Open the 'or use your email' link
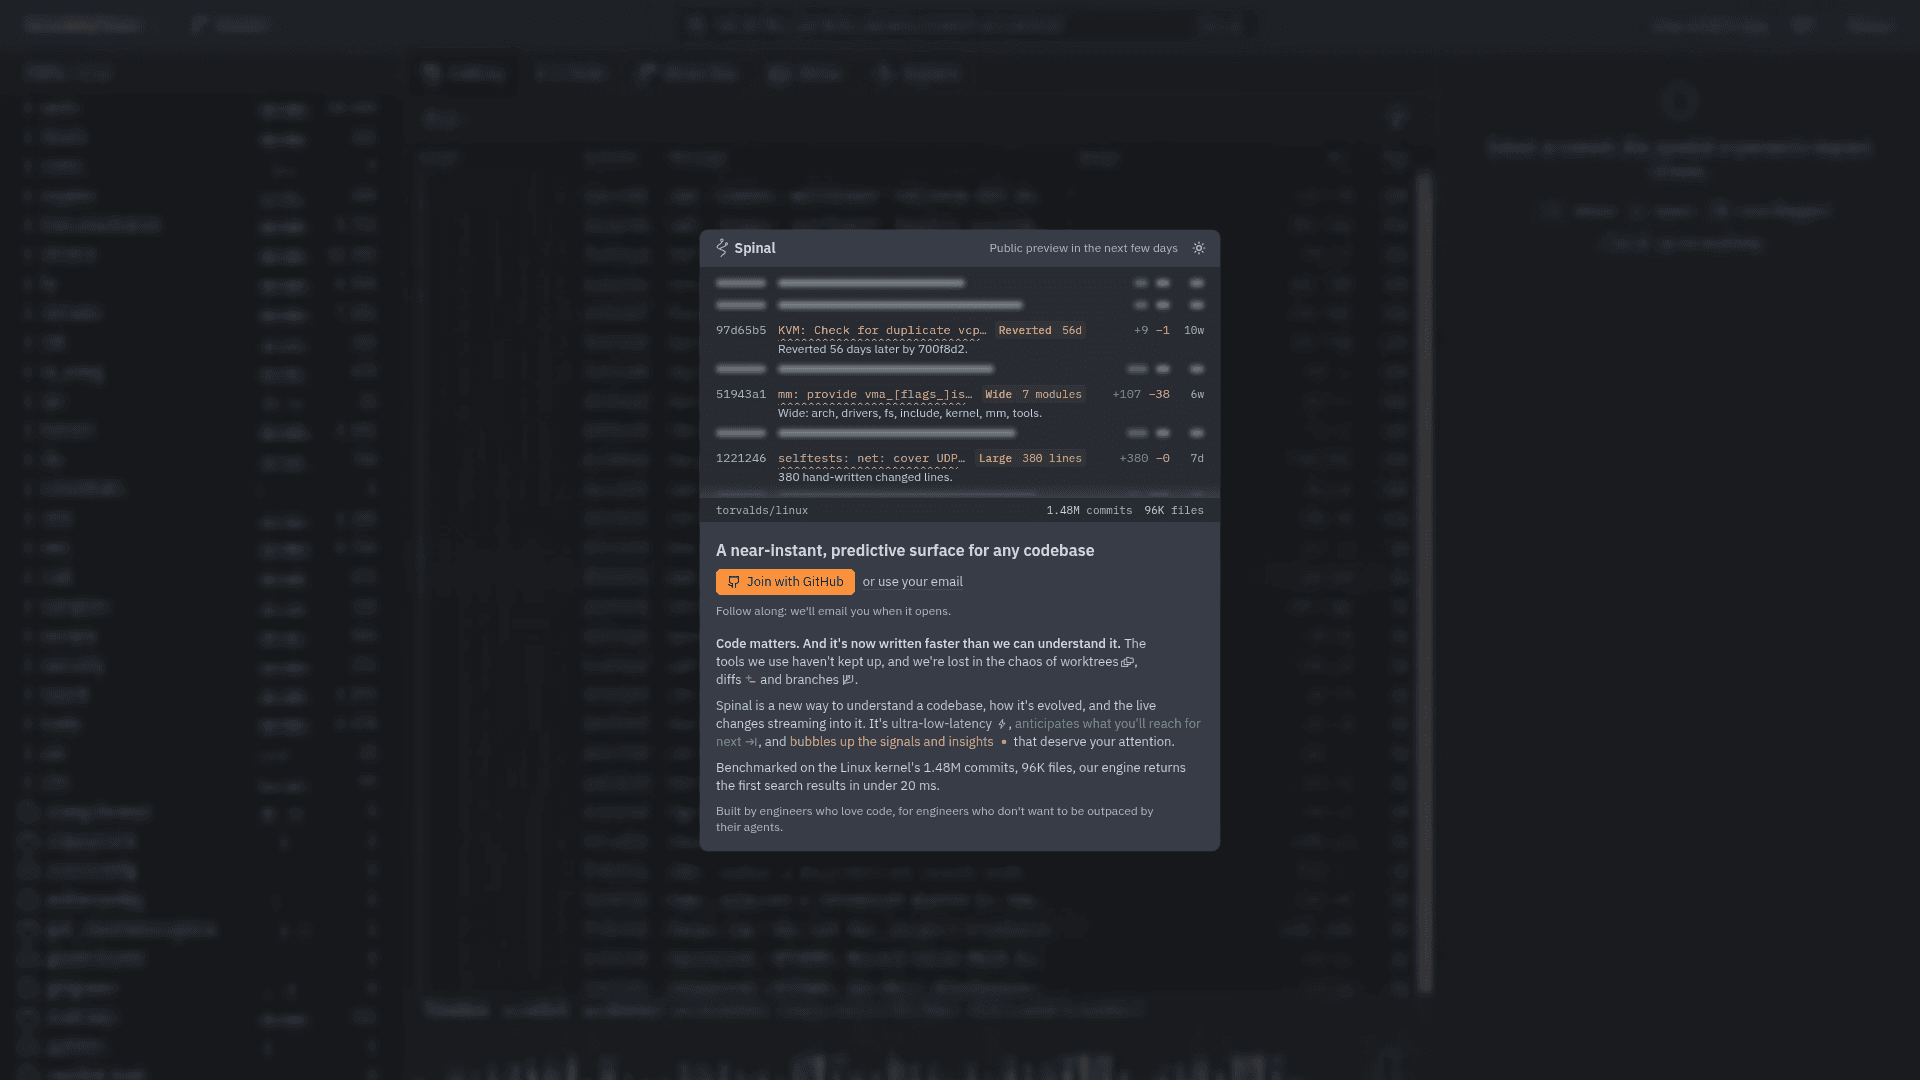The width and height of the screenshot is (1920, 1080). coord(912,582)
